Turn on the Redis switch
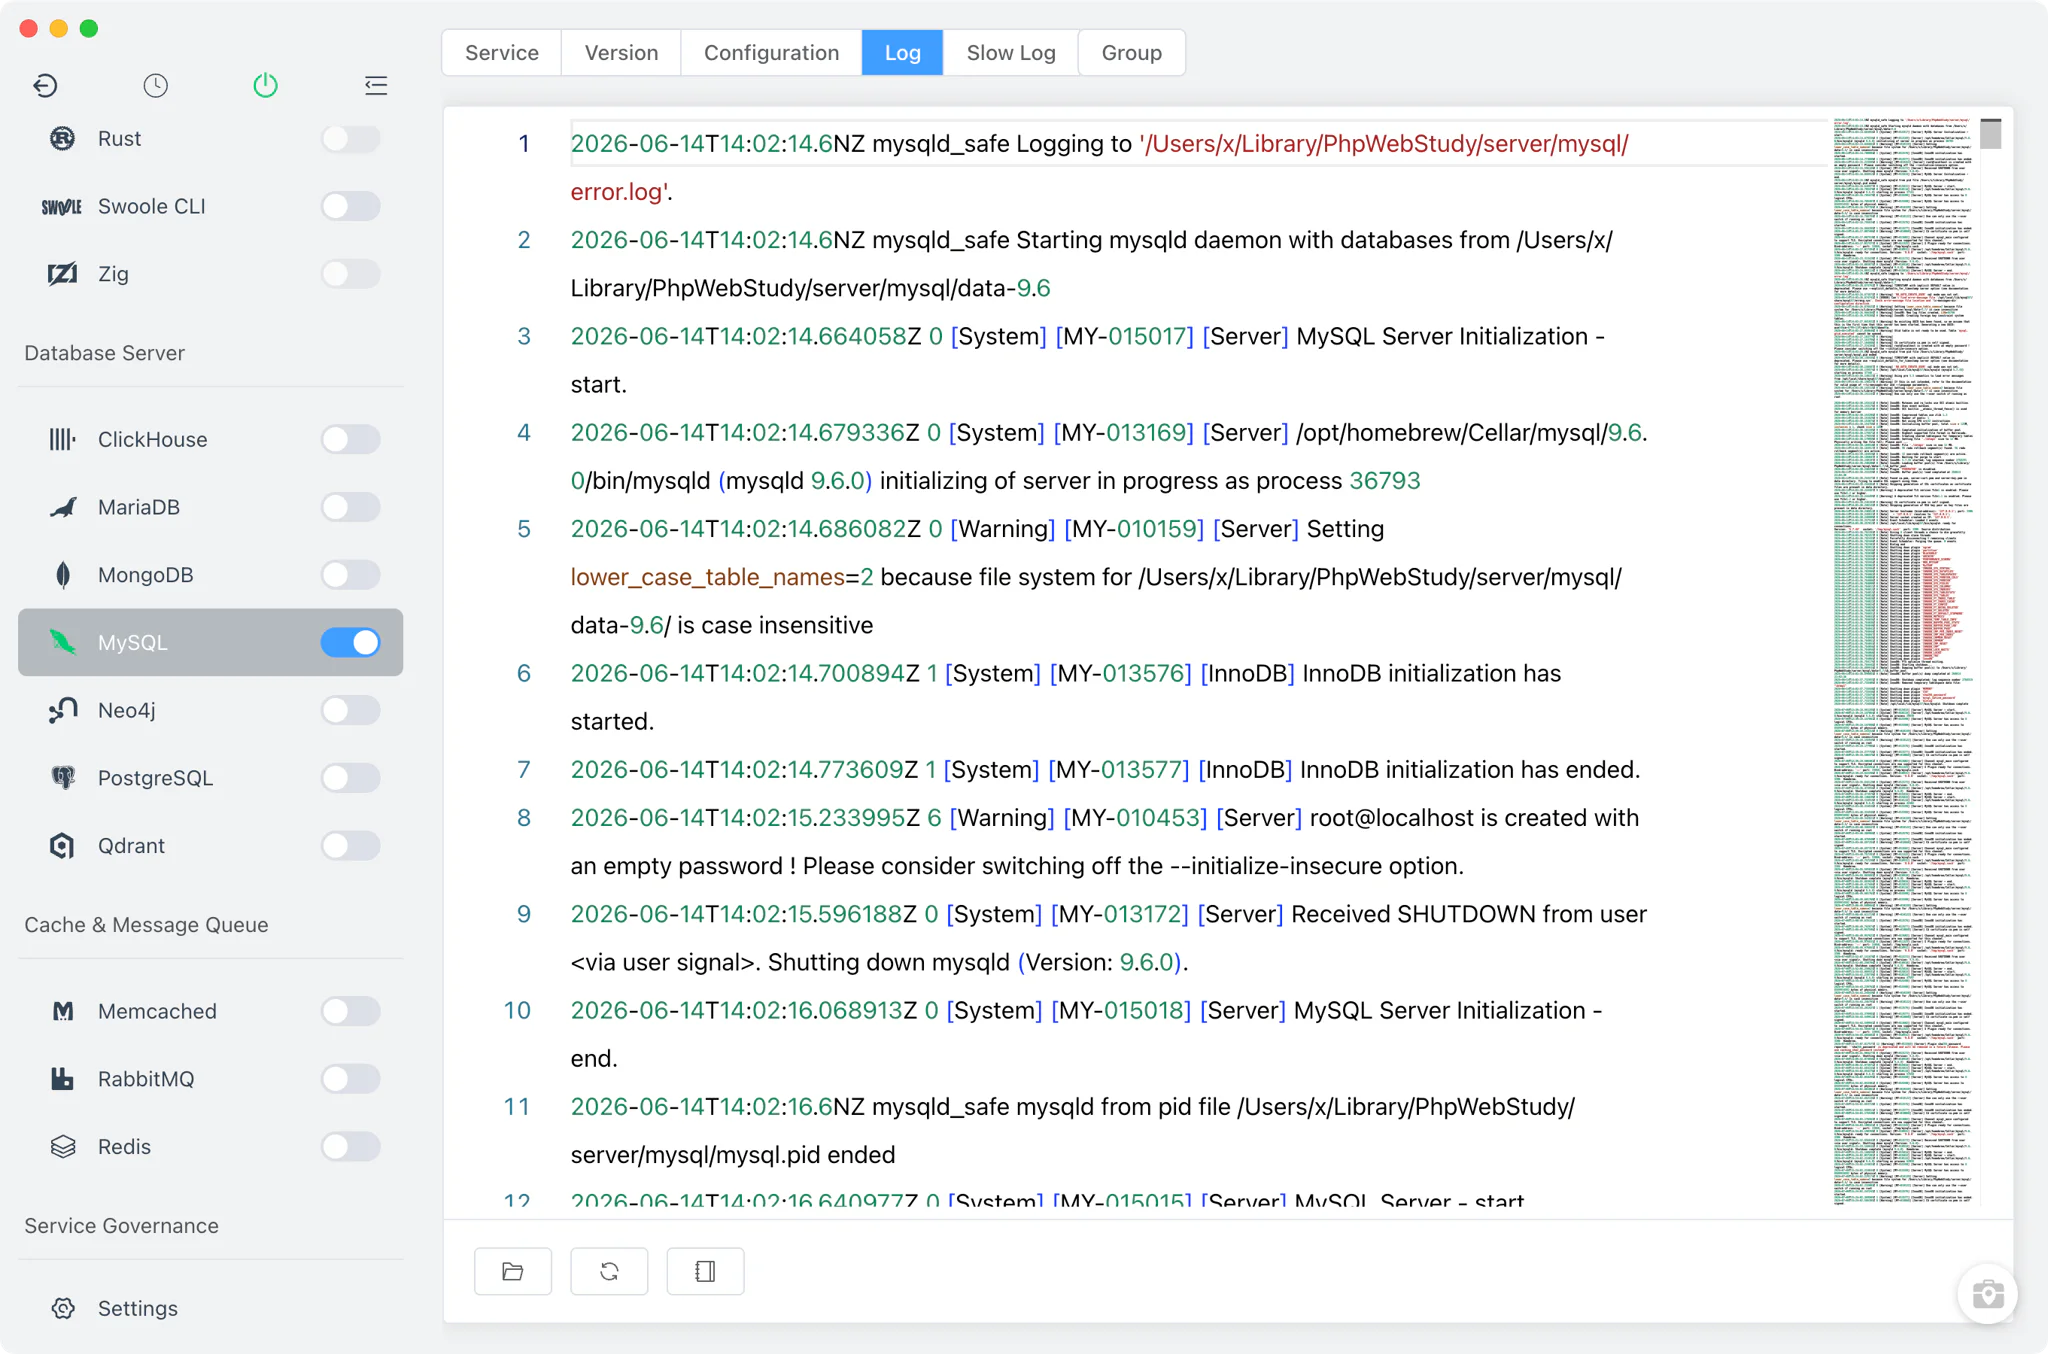The width and height of the screenshot is (2048, 1354). point(351,1146)
